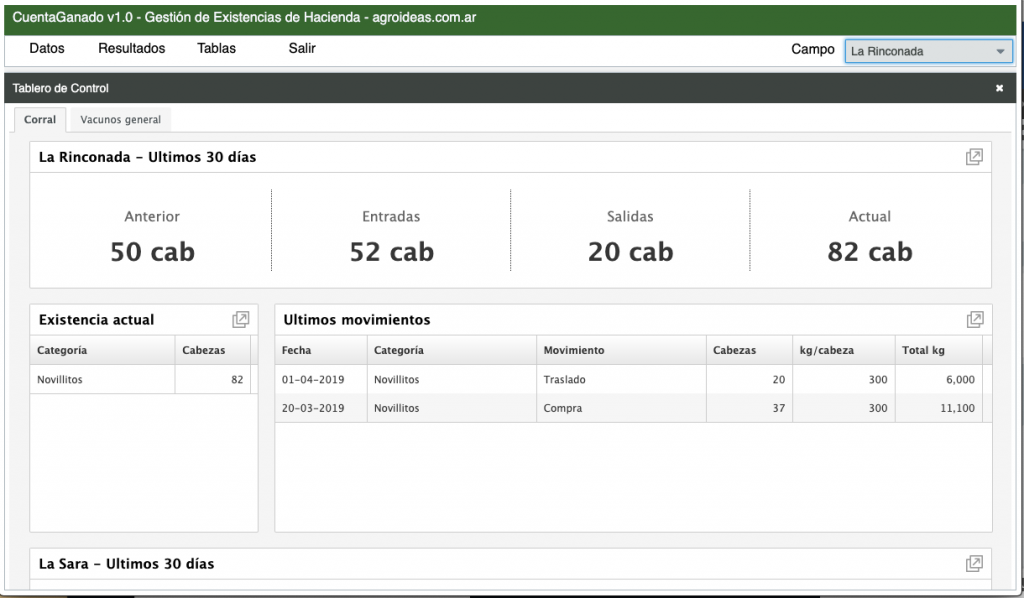The image size is (1024, 598).
Task: Switch to the Vacunos general tab
Action: coord(120,119)
